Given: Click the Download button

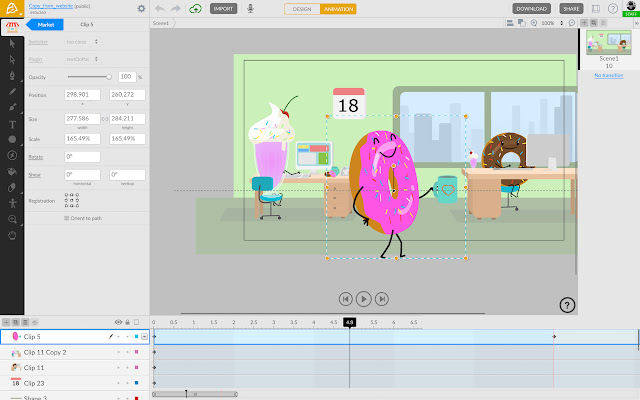Looking at the screenshot, I should point(531,9).
